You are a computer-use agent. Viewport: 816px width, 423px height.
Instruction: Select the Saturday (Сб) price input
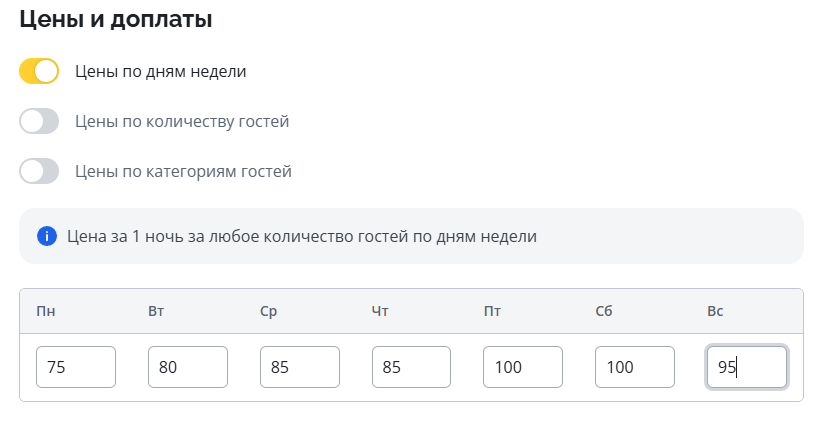coord(635,367)
